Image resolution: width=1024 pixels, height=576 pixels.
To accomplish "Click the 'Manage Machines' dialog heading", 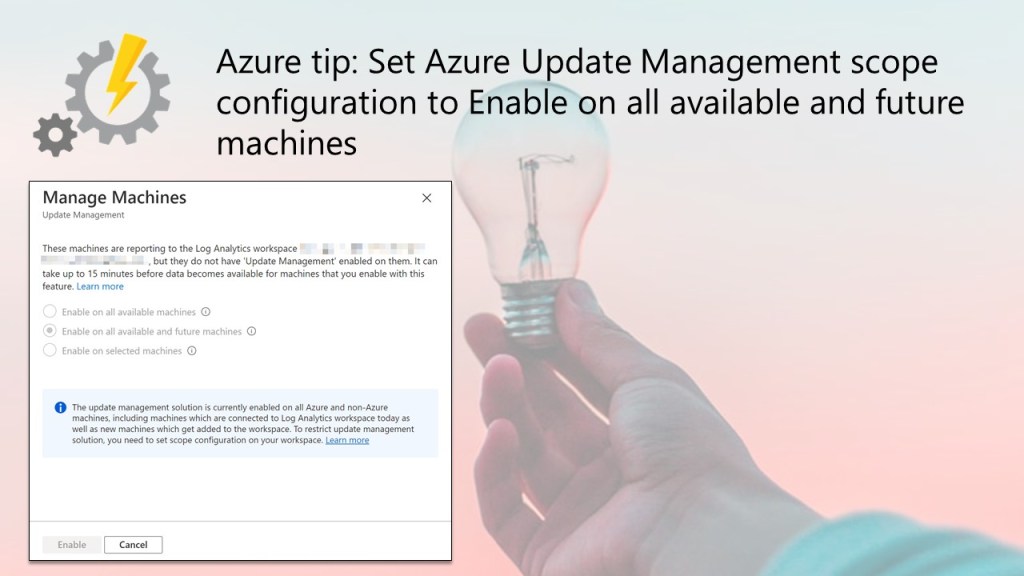I will click(x=114, y=198).
